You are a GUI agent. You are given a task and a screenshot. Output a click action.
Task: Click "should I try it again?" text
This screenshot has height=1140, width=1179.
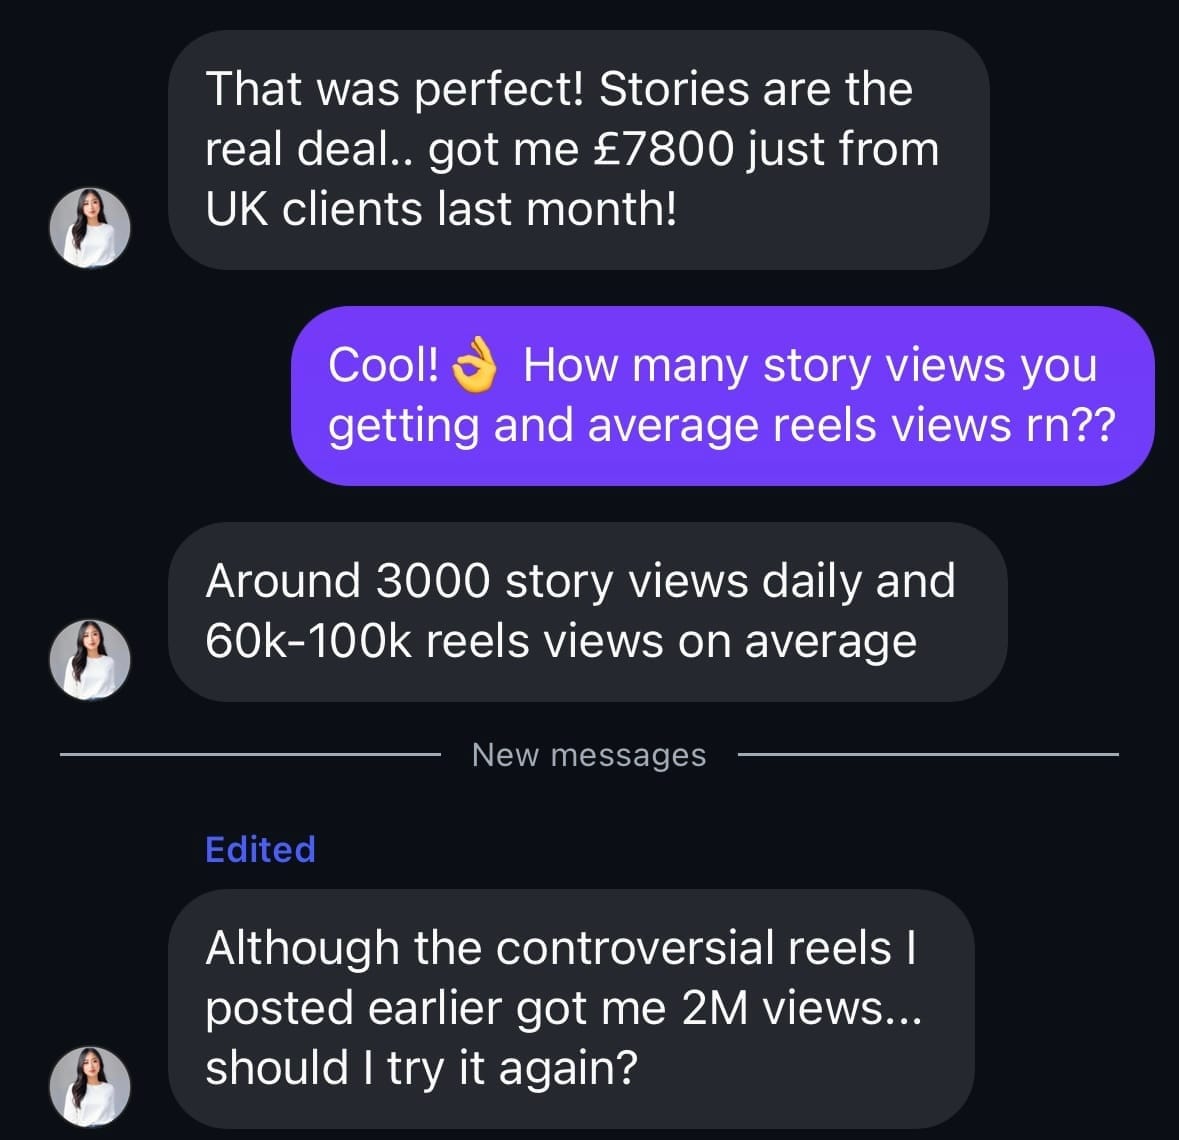(x=421, y=1068)
